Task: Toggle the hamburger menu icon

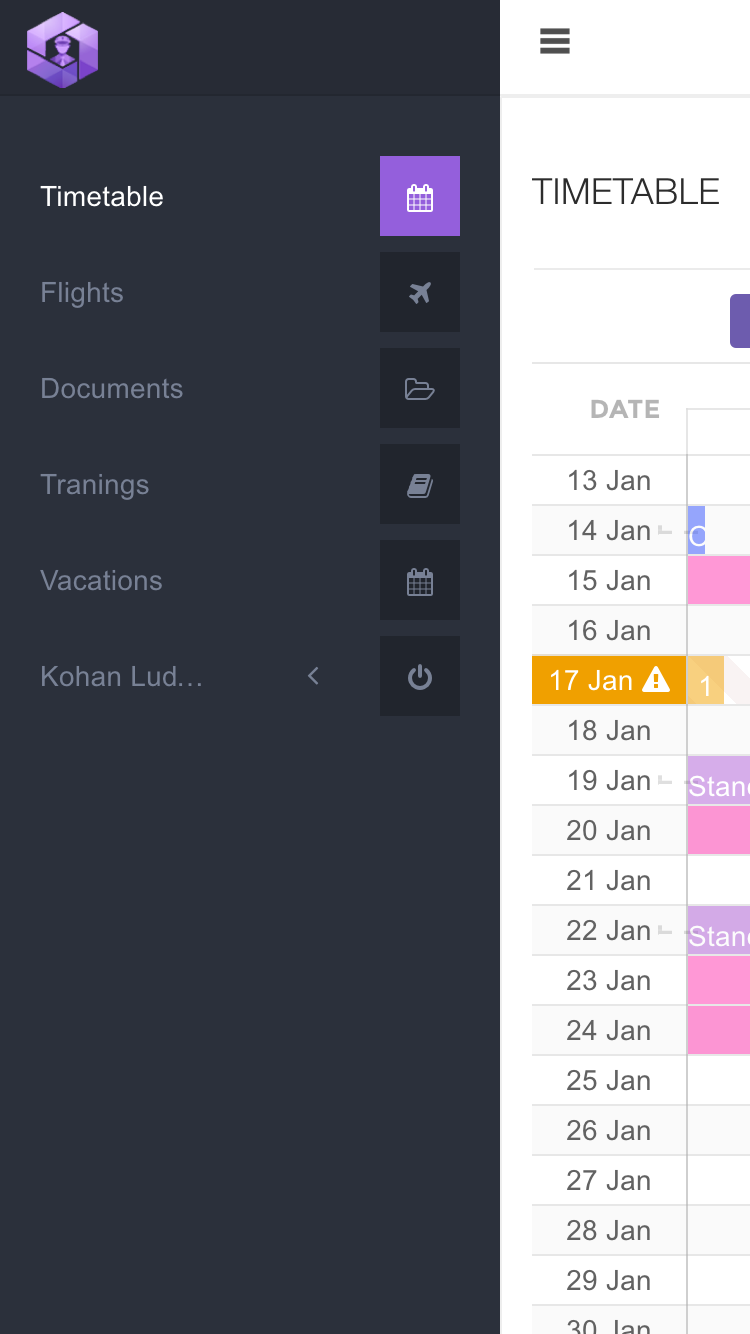Action: [555, 41]
